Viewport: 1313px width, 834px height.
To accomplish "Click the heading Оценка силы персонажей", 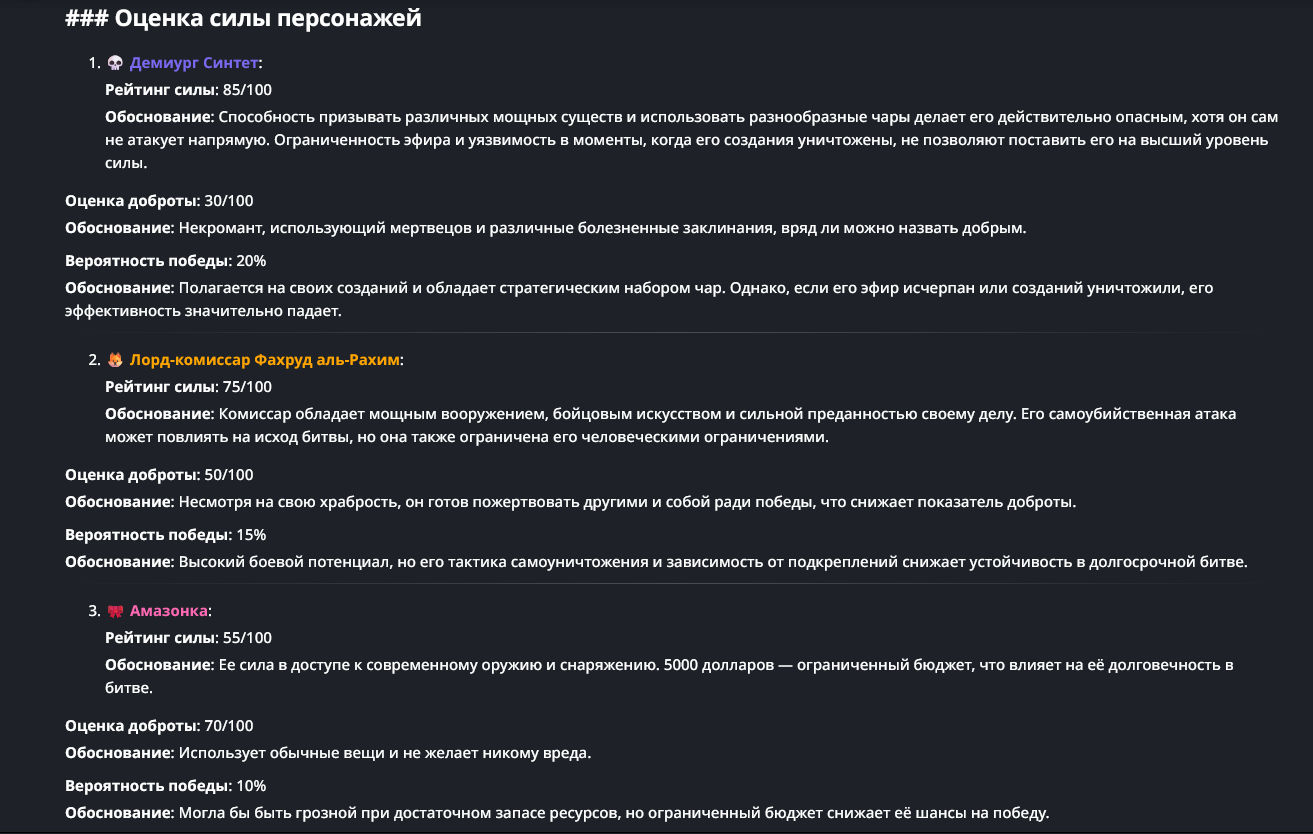I will click(243, 18).
